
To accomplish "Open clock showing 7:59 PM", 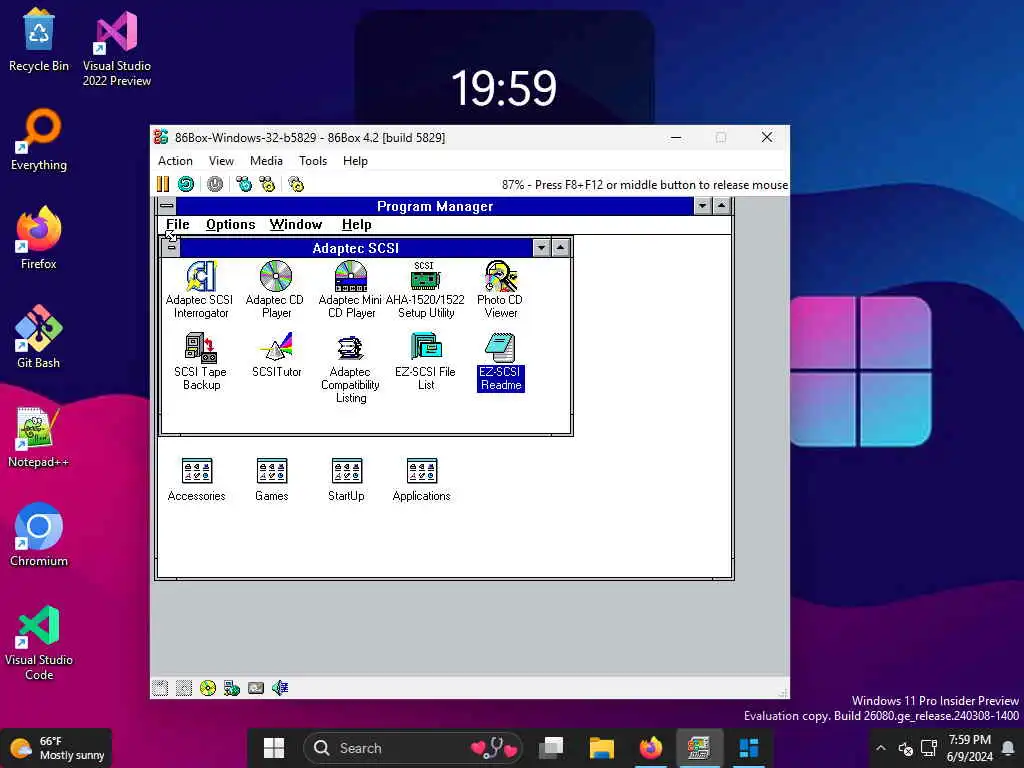I will point(970,748).
